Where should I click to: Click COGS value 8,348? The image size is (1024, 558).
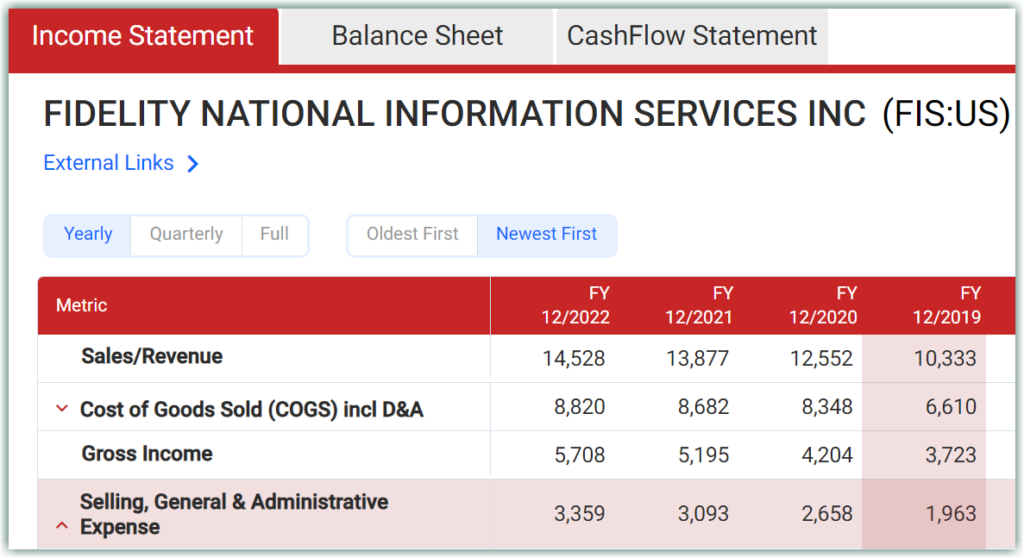pyautogui.click(x=827, y=407)
